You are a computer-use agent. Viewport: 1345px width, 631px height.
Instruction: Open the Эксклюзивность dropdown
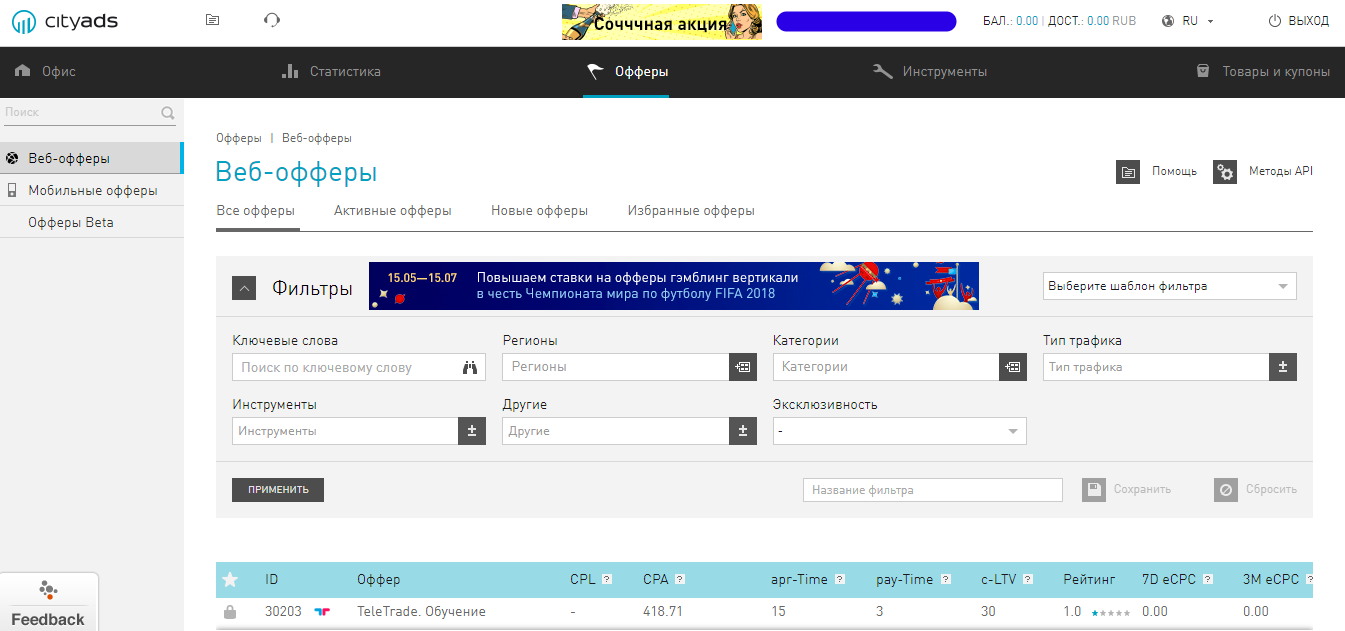[899, 431]
